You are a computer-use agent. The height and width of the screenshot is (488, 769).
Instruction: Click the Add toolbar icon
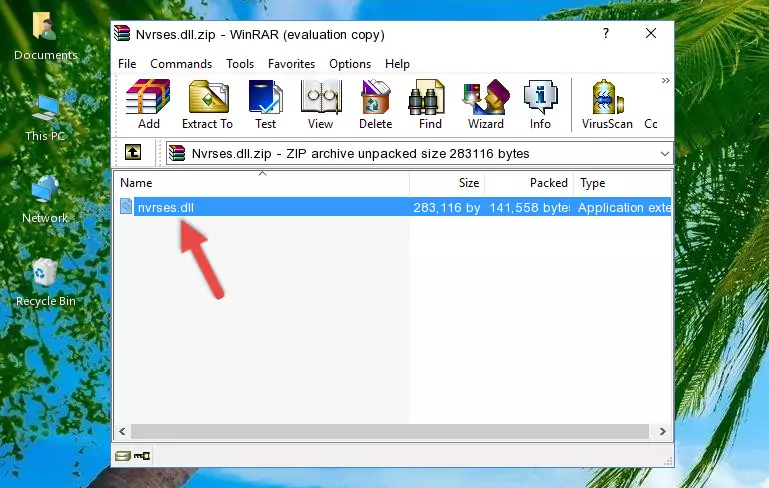coord(148,104)
